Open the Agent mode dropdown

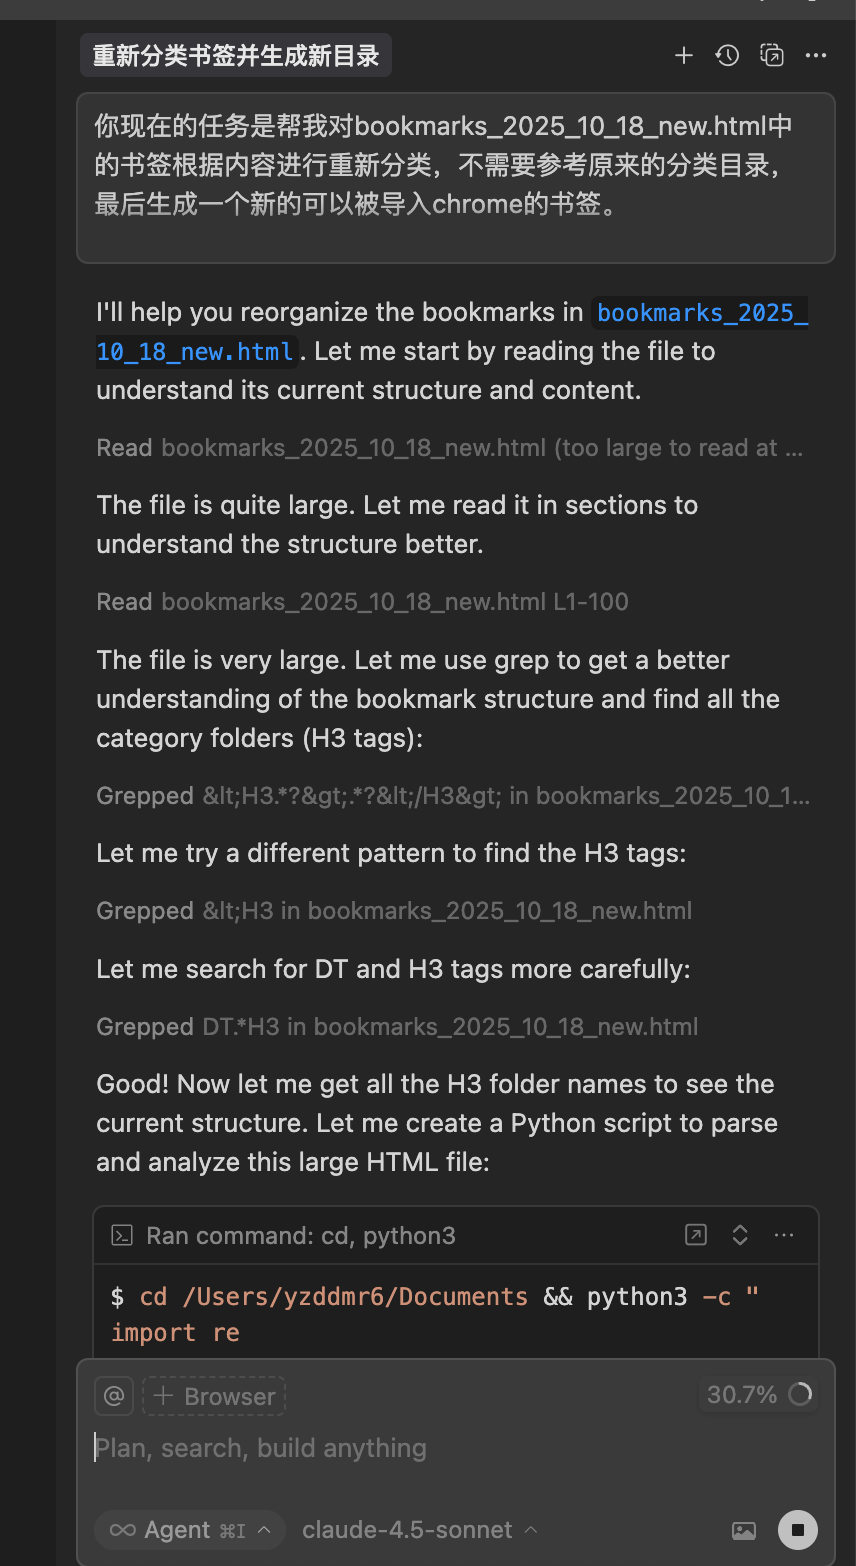(x=190, y=1530)
